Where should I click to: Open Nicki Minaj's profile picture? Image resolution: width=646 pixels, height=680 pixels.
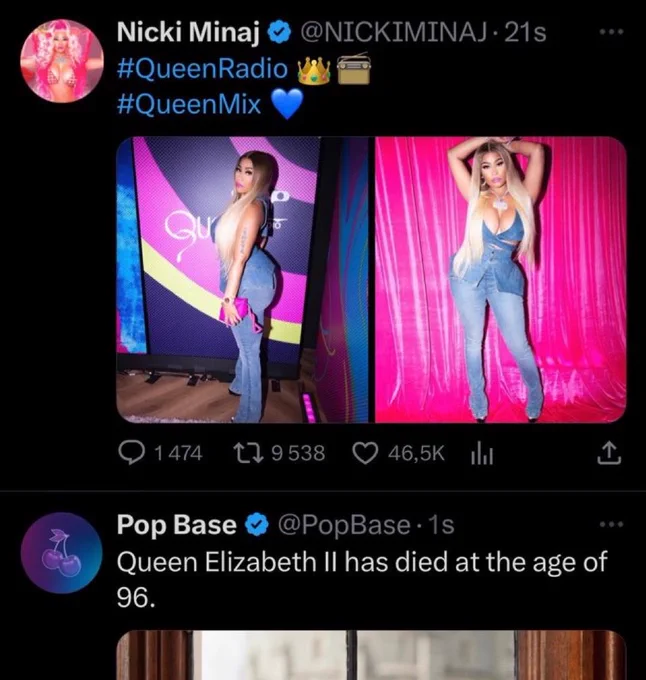point(62,61)
